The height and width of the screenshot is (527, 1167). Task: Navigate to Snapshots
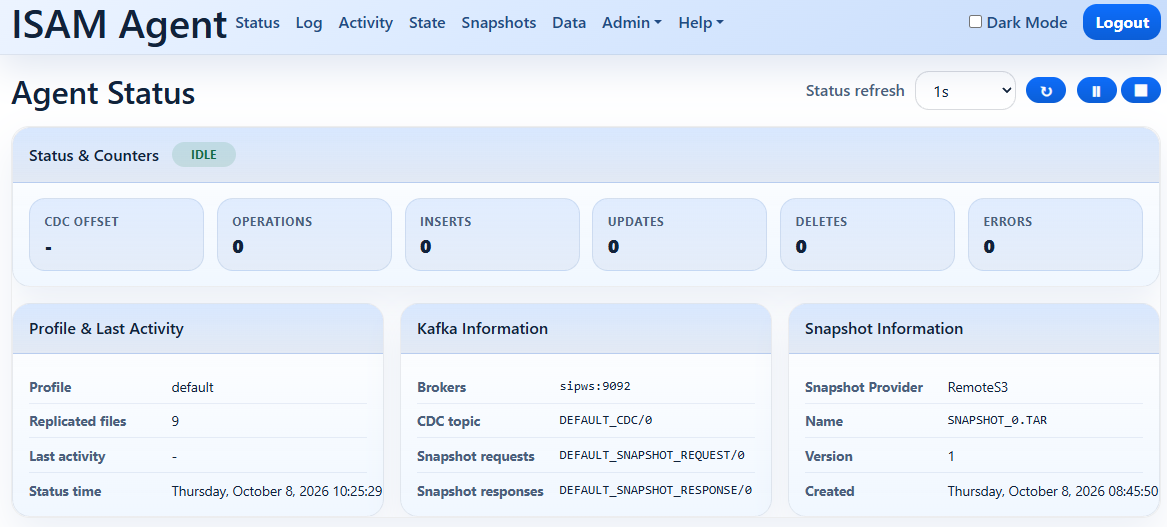(499, 23)
